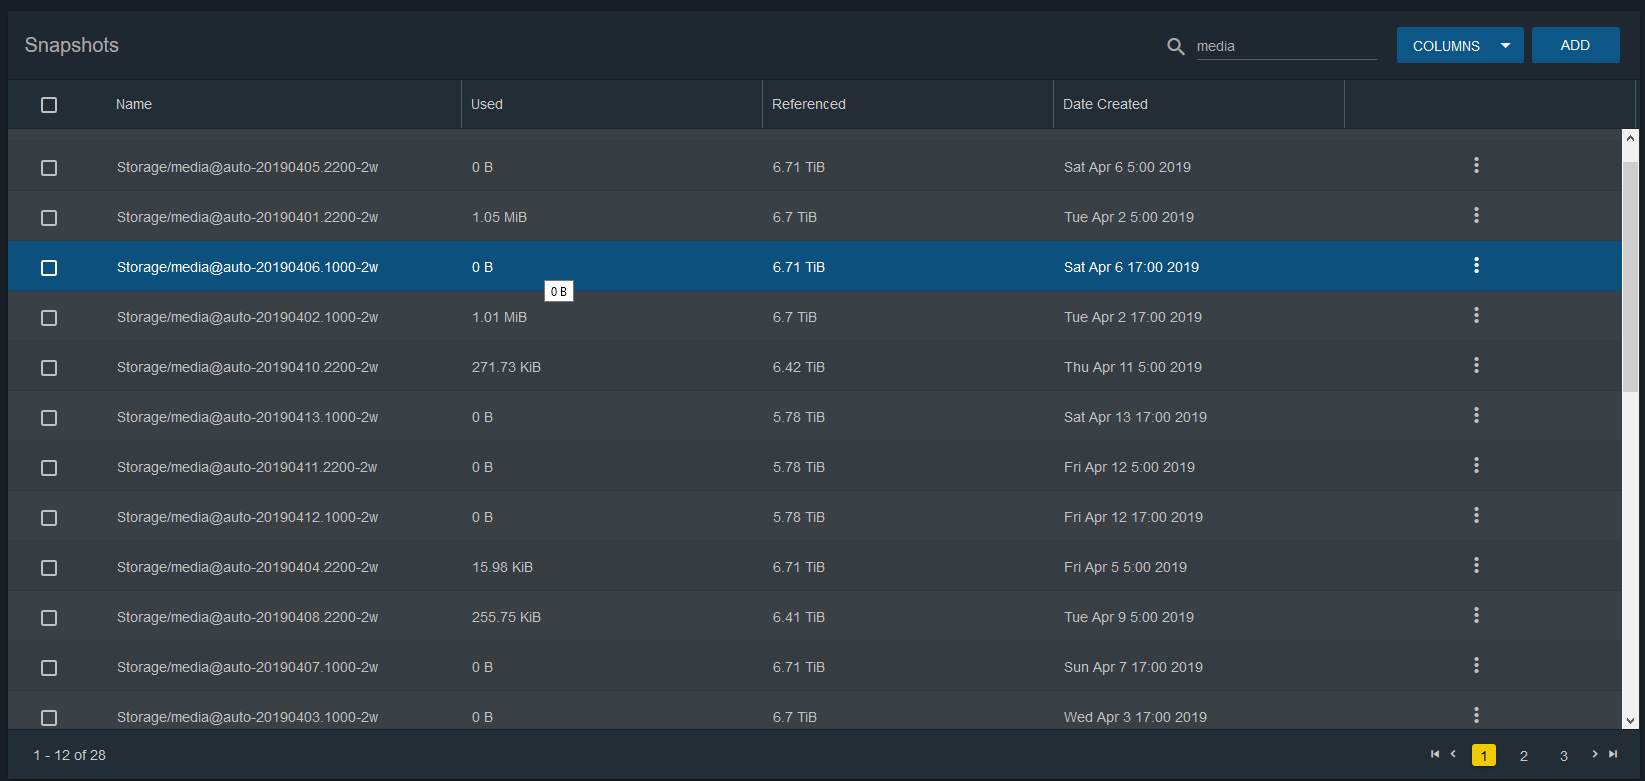Focus the search field containing "media"
1645x781 pixels.
click(1285, 46)
